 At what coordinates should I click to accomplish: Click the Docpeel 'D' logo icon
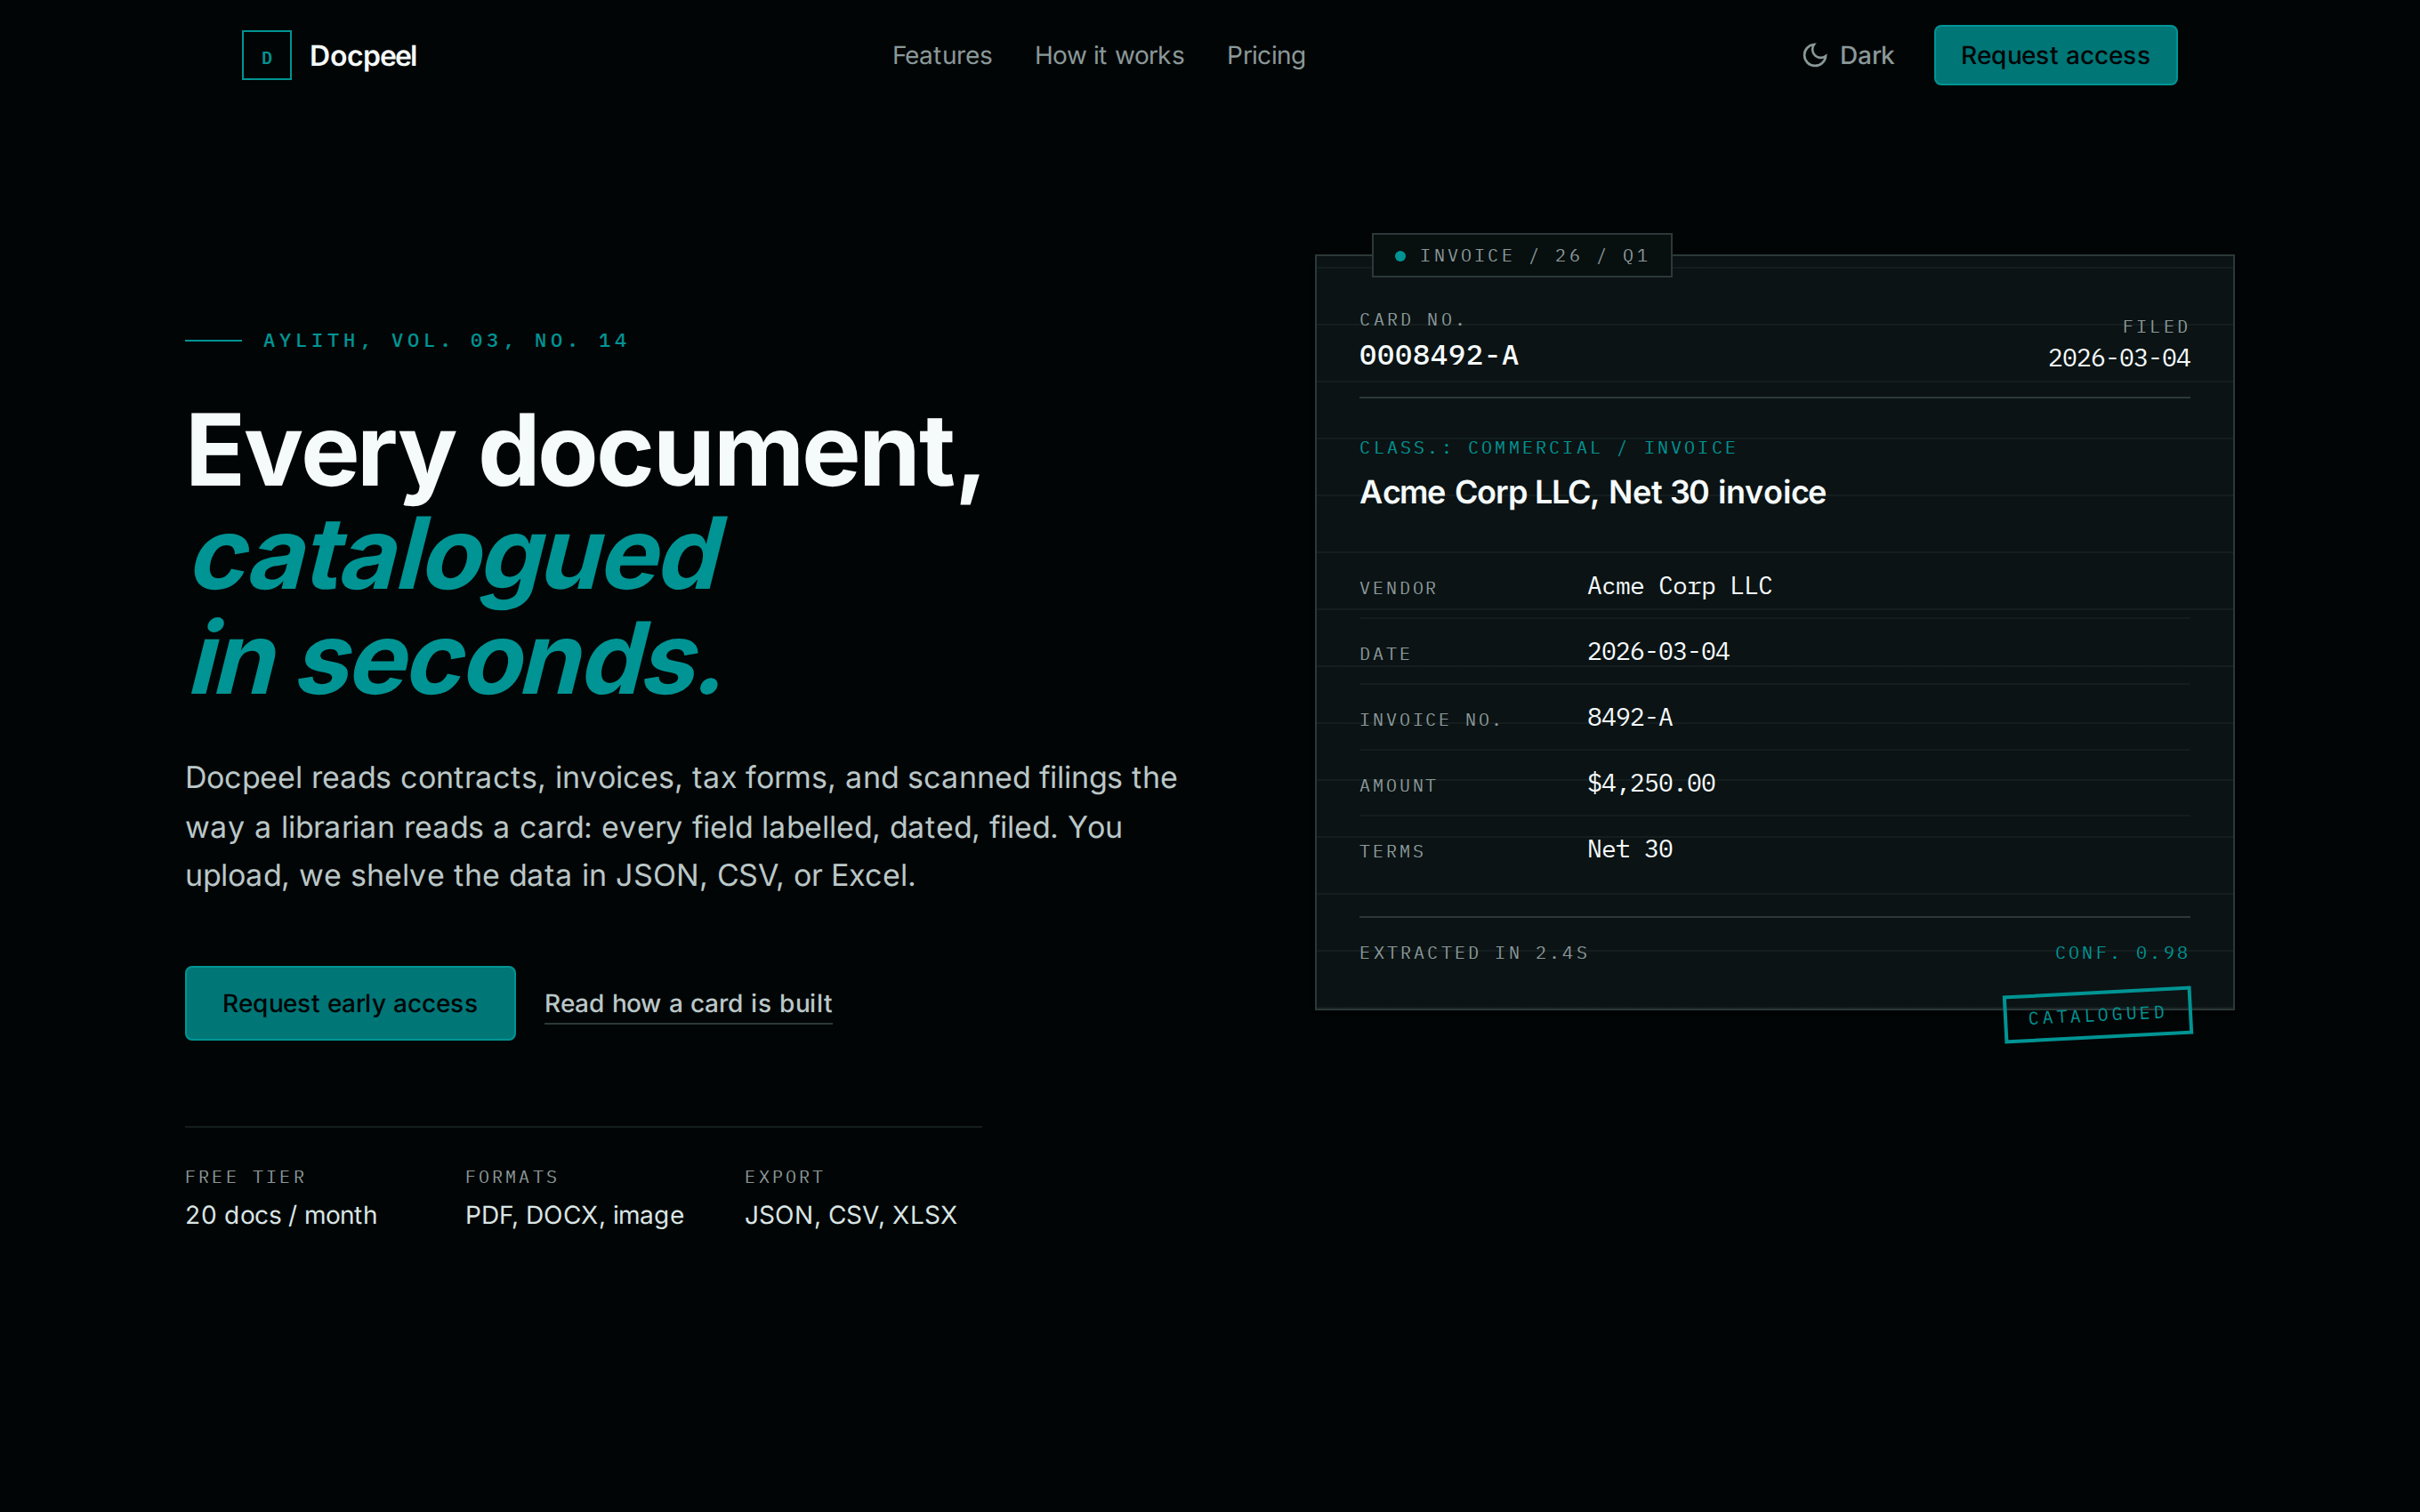pos(266,55)
